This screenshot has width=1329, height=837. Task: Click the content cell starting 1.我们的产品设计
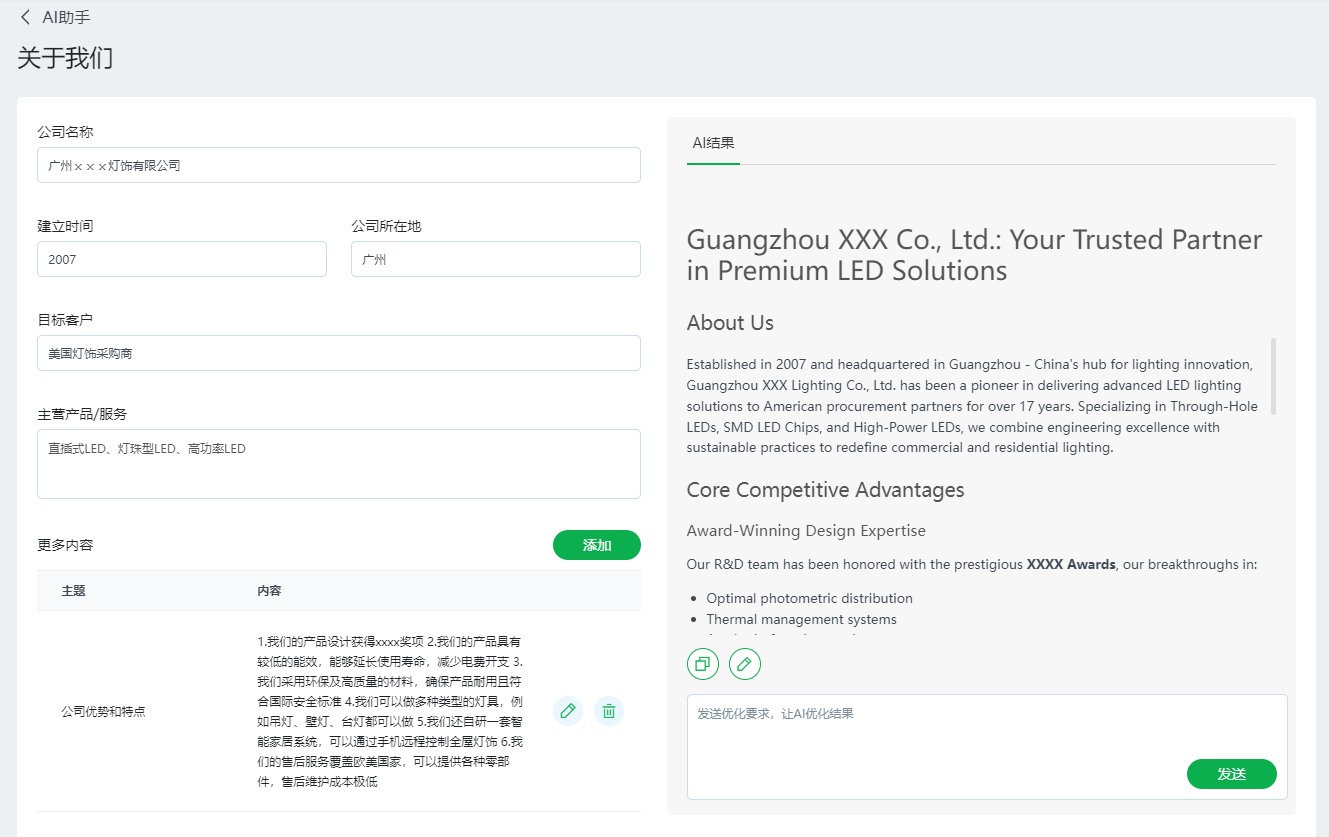[x=391, y=711]
